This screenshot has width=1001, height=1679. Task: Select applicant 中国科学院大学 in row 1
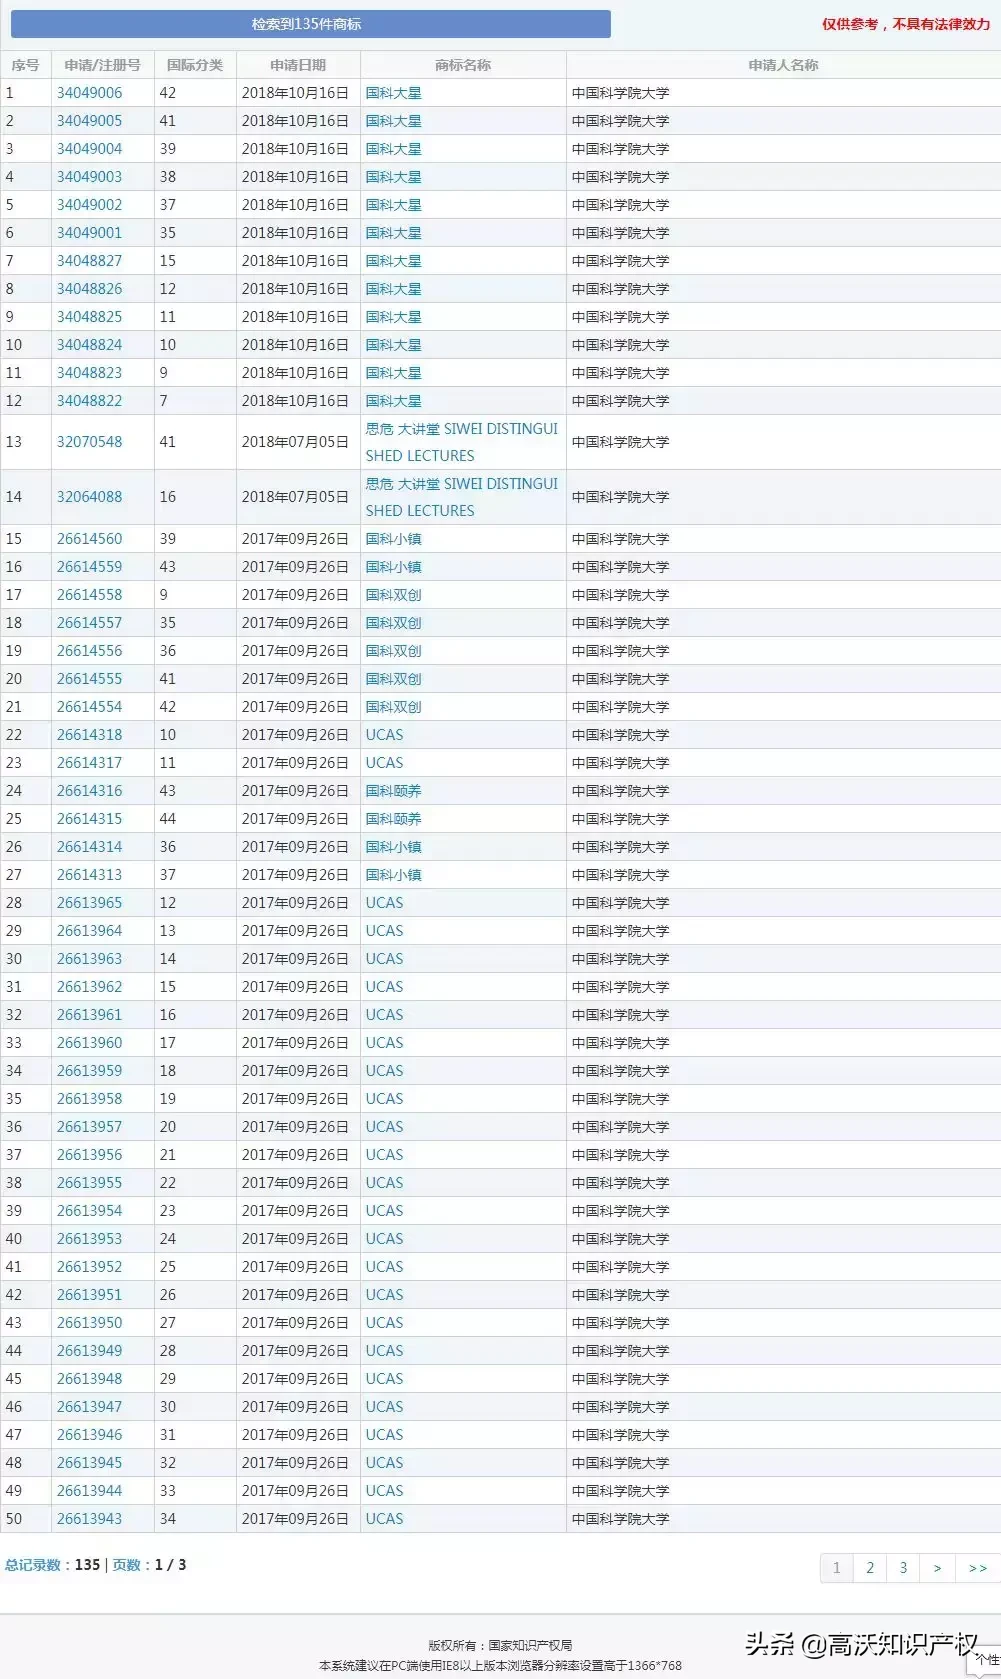click(x=620, y=93)
